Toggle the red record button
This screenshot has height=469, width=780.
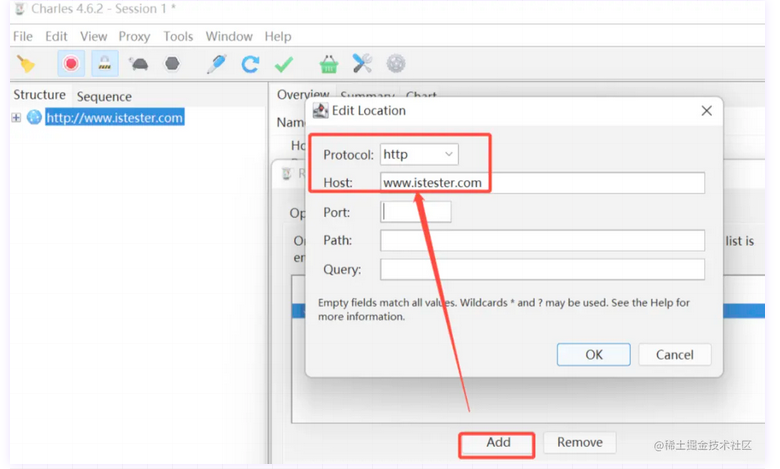71,64
